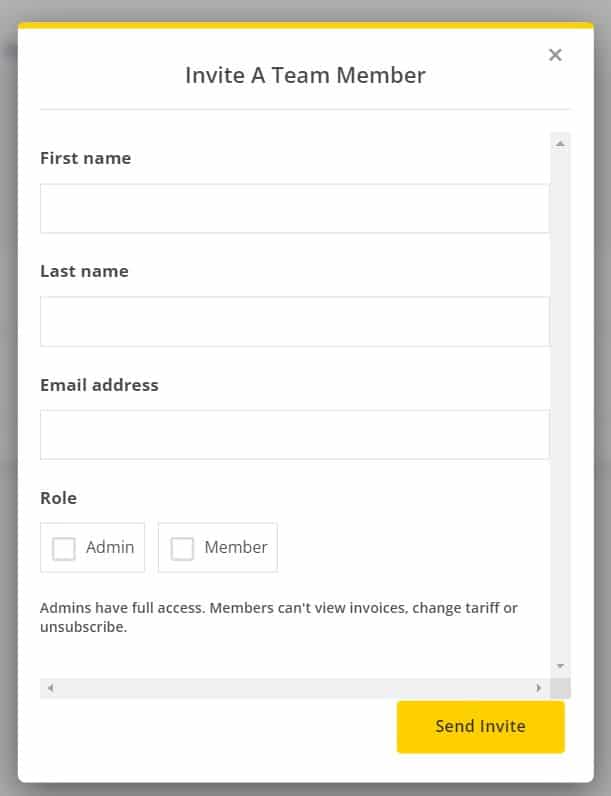Click the Admins have full access note
The width and height of the screenshot is (611, 796).
pyautogui.click(x=279, y=617)
